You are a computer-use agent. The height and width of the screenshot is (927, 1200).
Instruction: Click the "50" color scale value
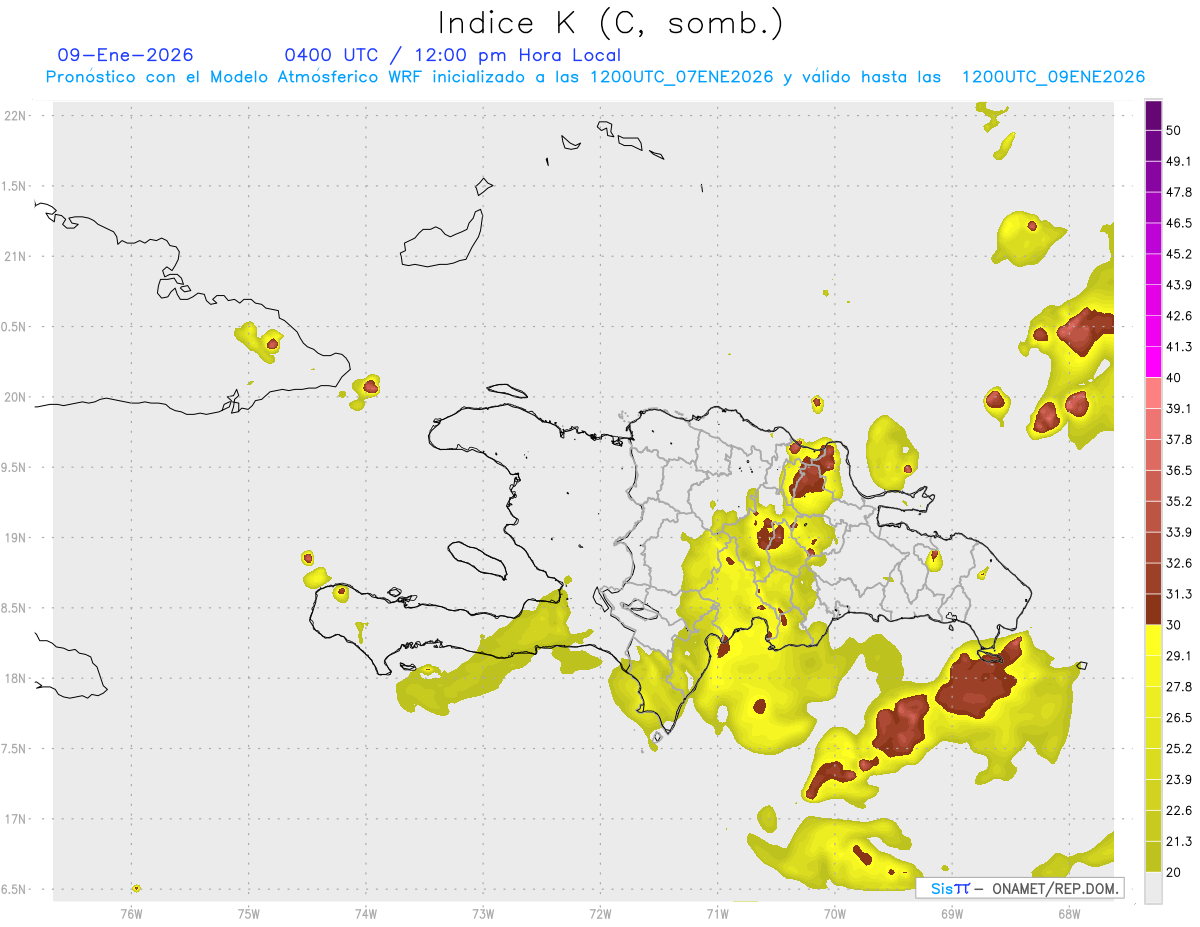click(x=1174, y=130)
